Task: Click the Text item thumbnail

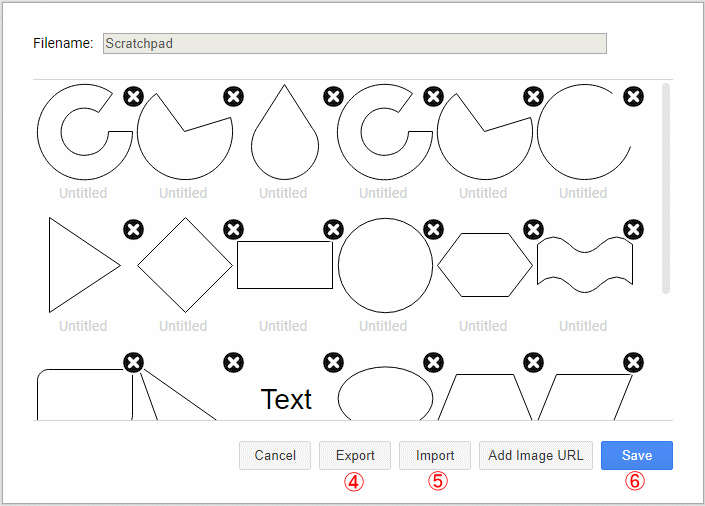Action: [286, 400]
